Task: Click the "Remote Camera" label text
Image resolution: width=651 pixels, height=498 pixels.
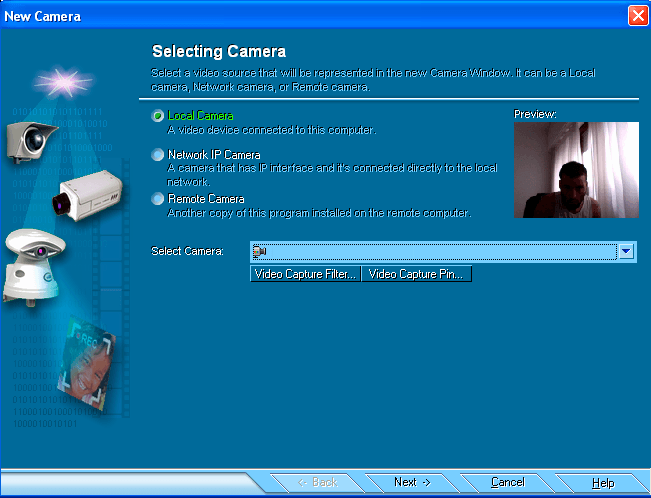Action: click(206, 199)
